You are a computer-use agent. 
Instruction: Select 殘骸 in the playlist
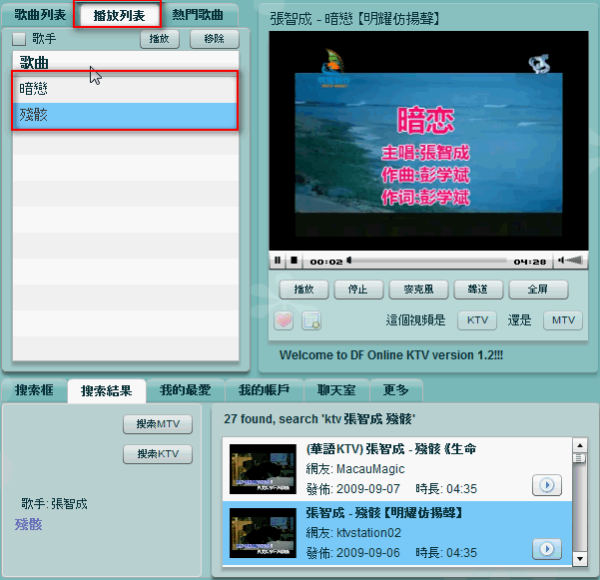tap(126, 115)
